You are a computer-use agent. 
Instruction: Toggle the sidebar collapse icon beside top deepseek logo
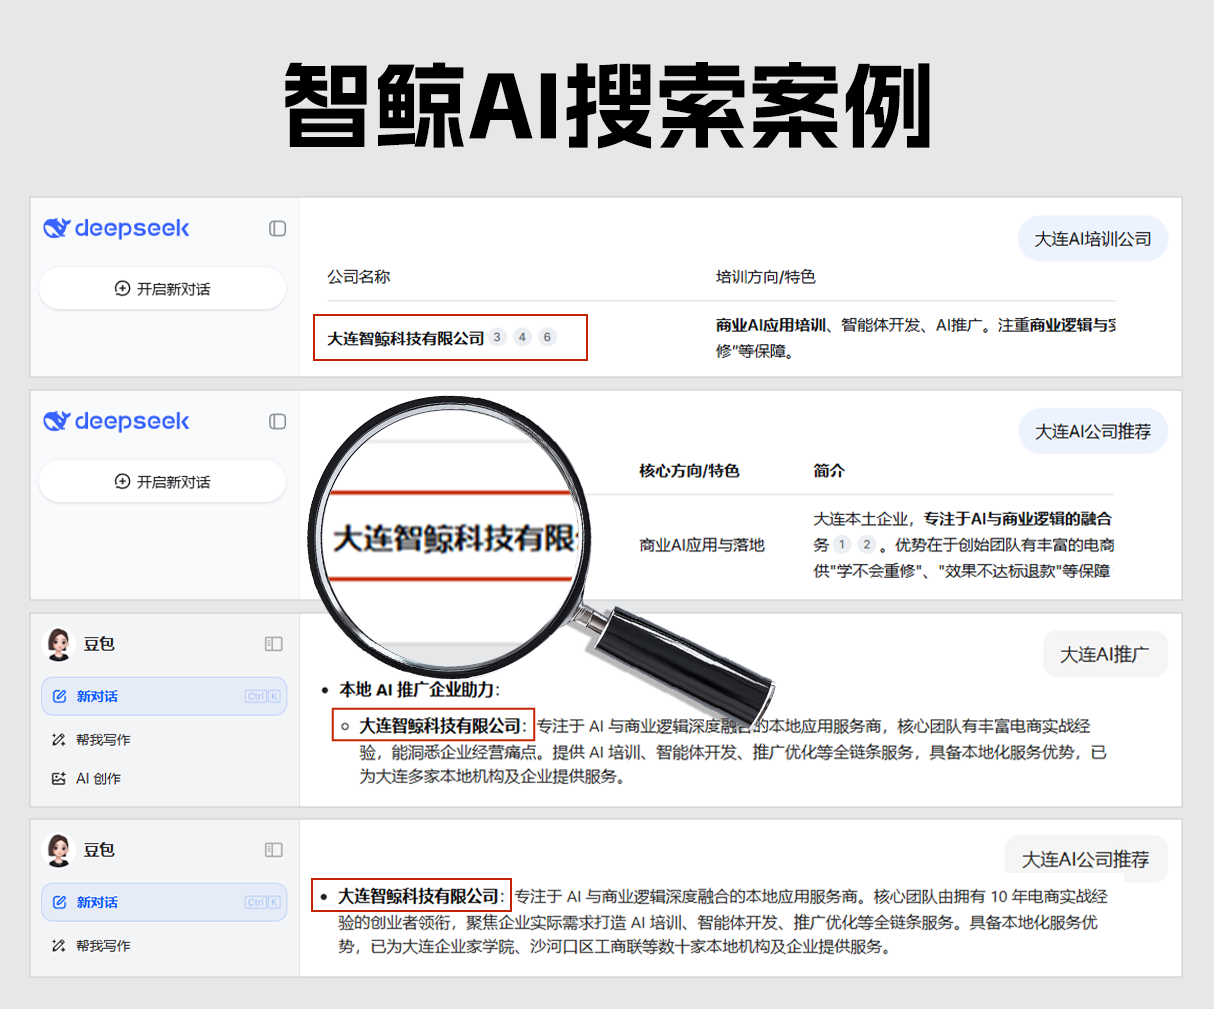point(277,229)
